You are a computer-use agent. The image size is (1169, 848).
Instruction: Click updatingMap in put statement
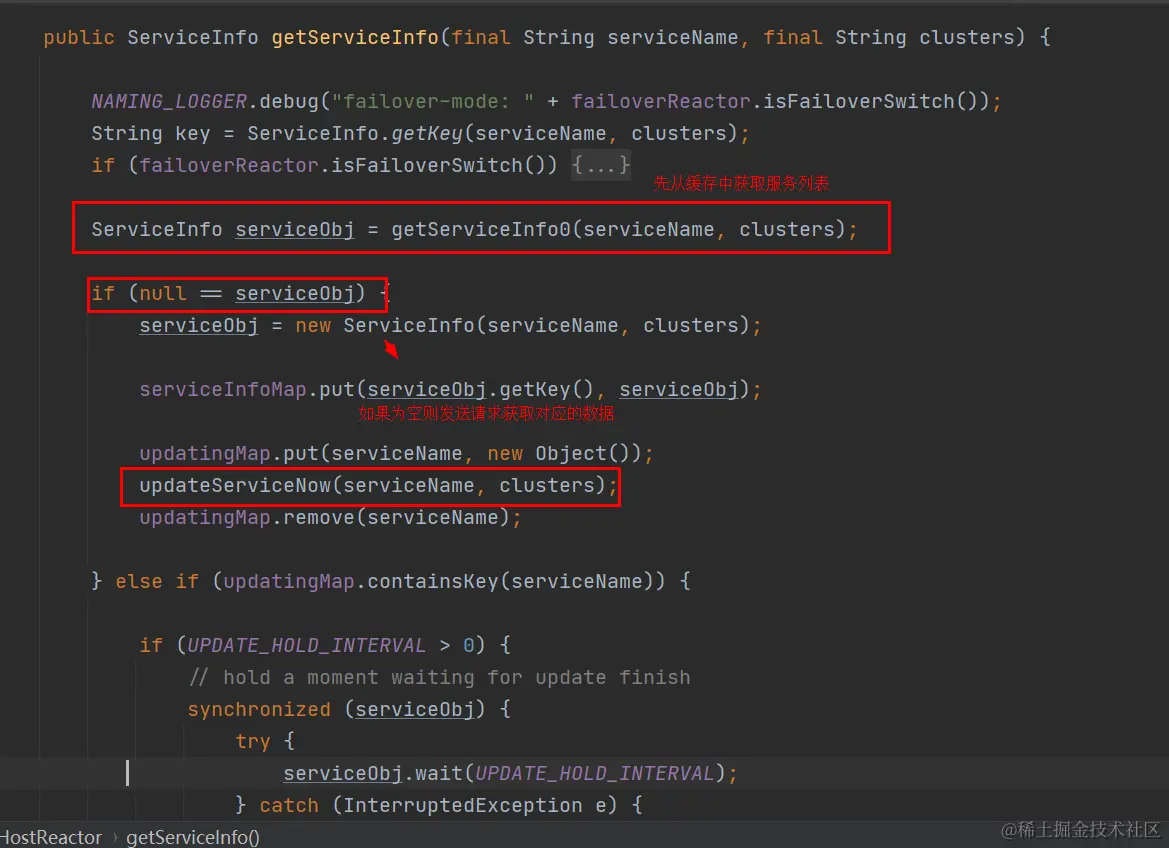[x=204, y=453]
